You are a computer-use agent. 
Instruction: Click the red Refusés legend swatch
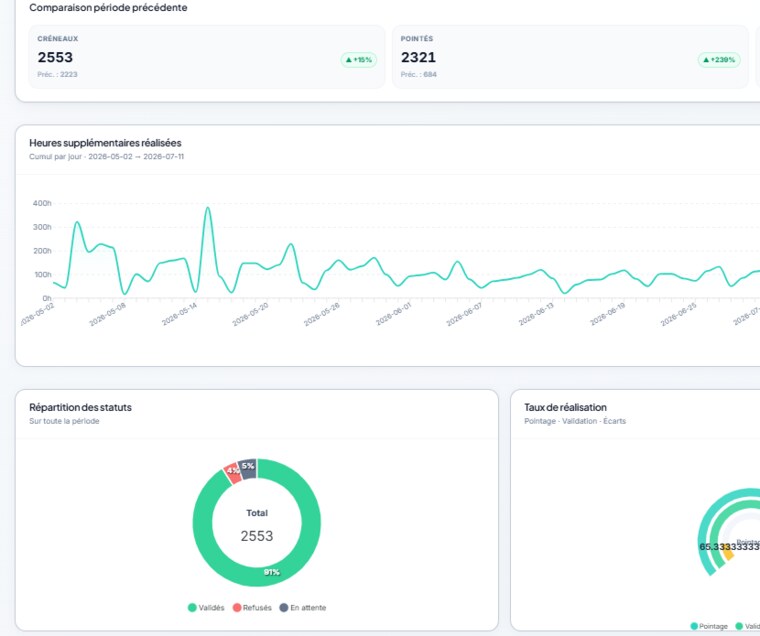coord(237,607)
